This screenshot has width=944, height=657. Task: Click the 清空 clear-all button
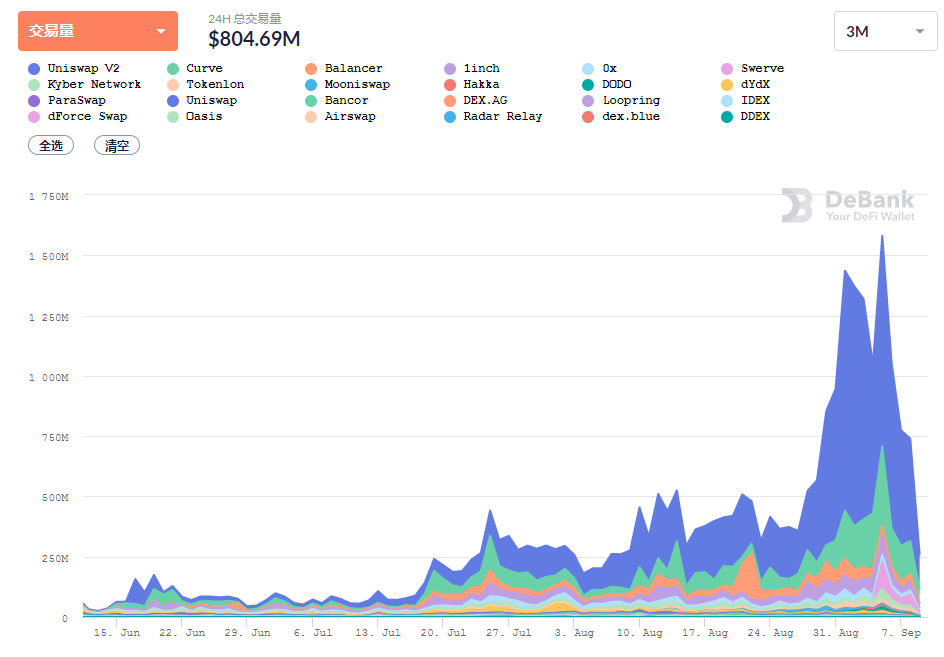coord(117,145)
